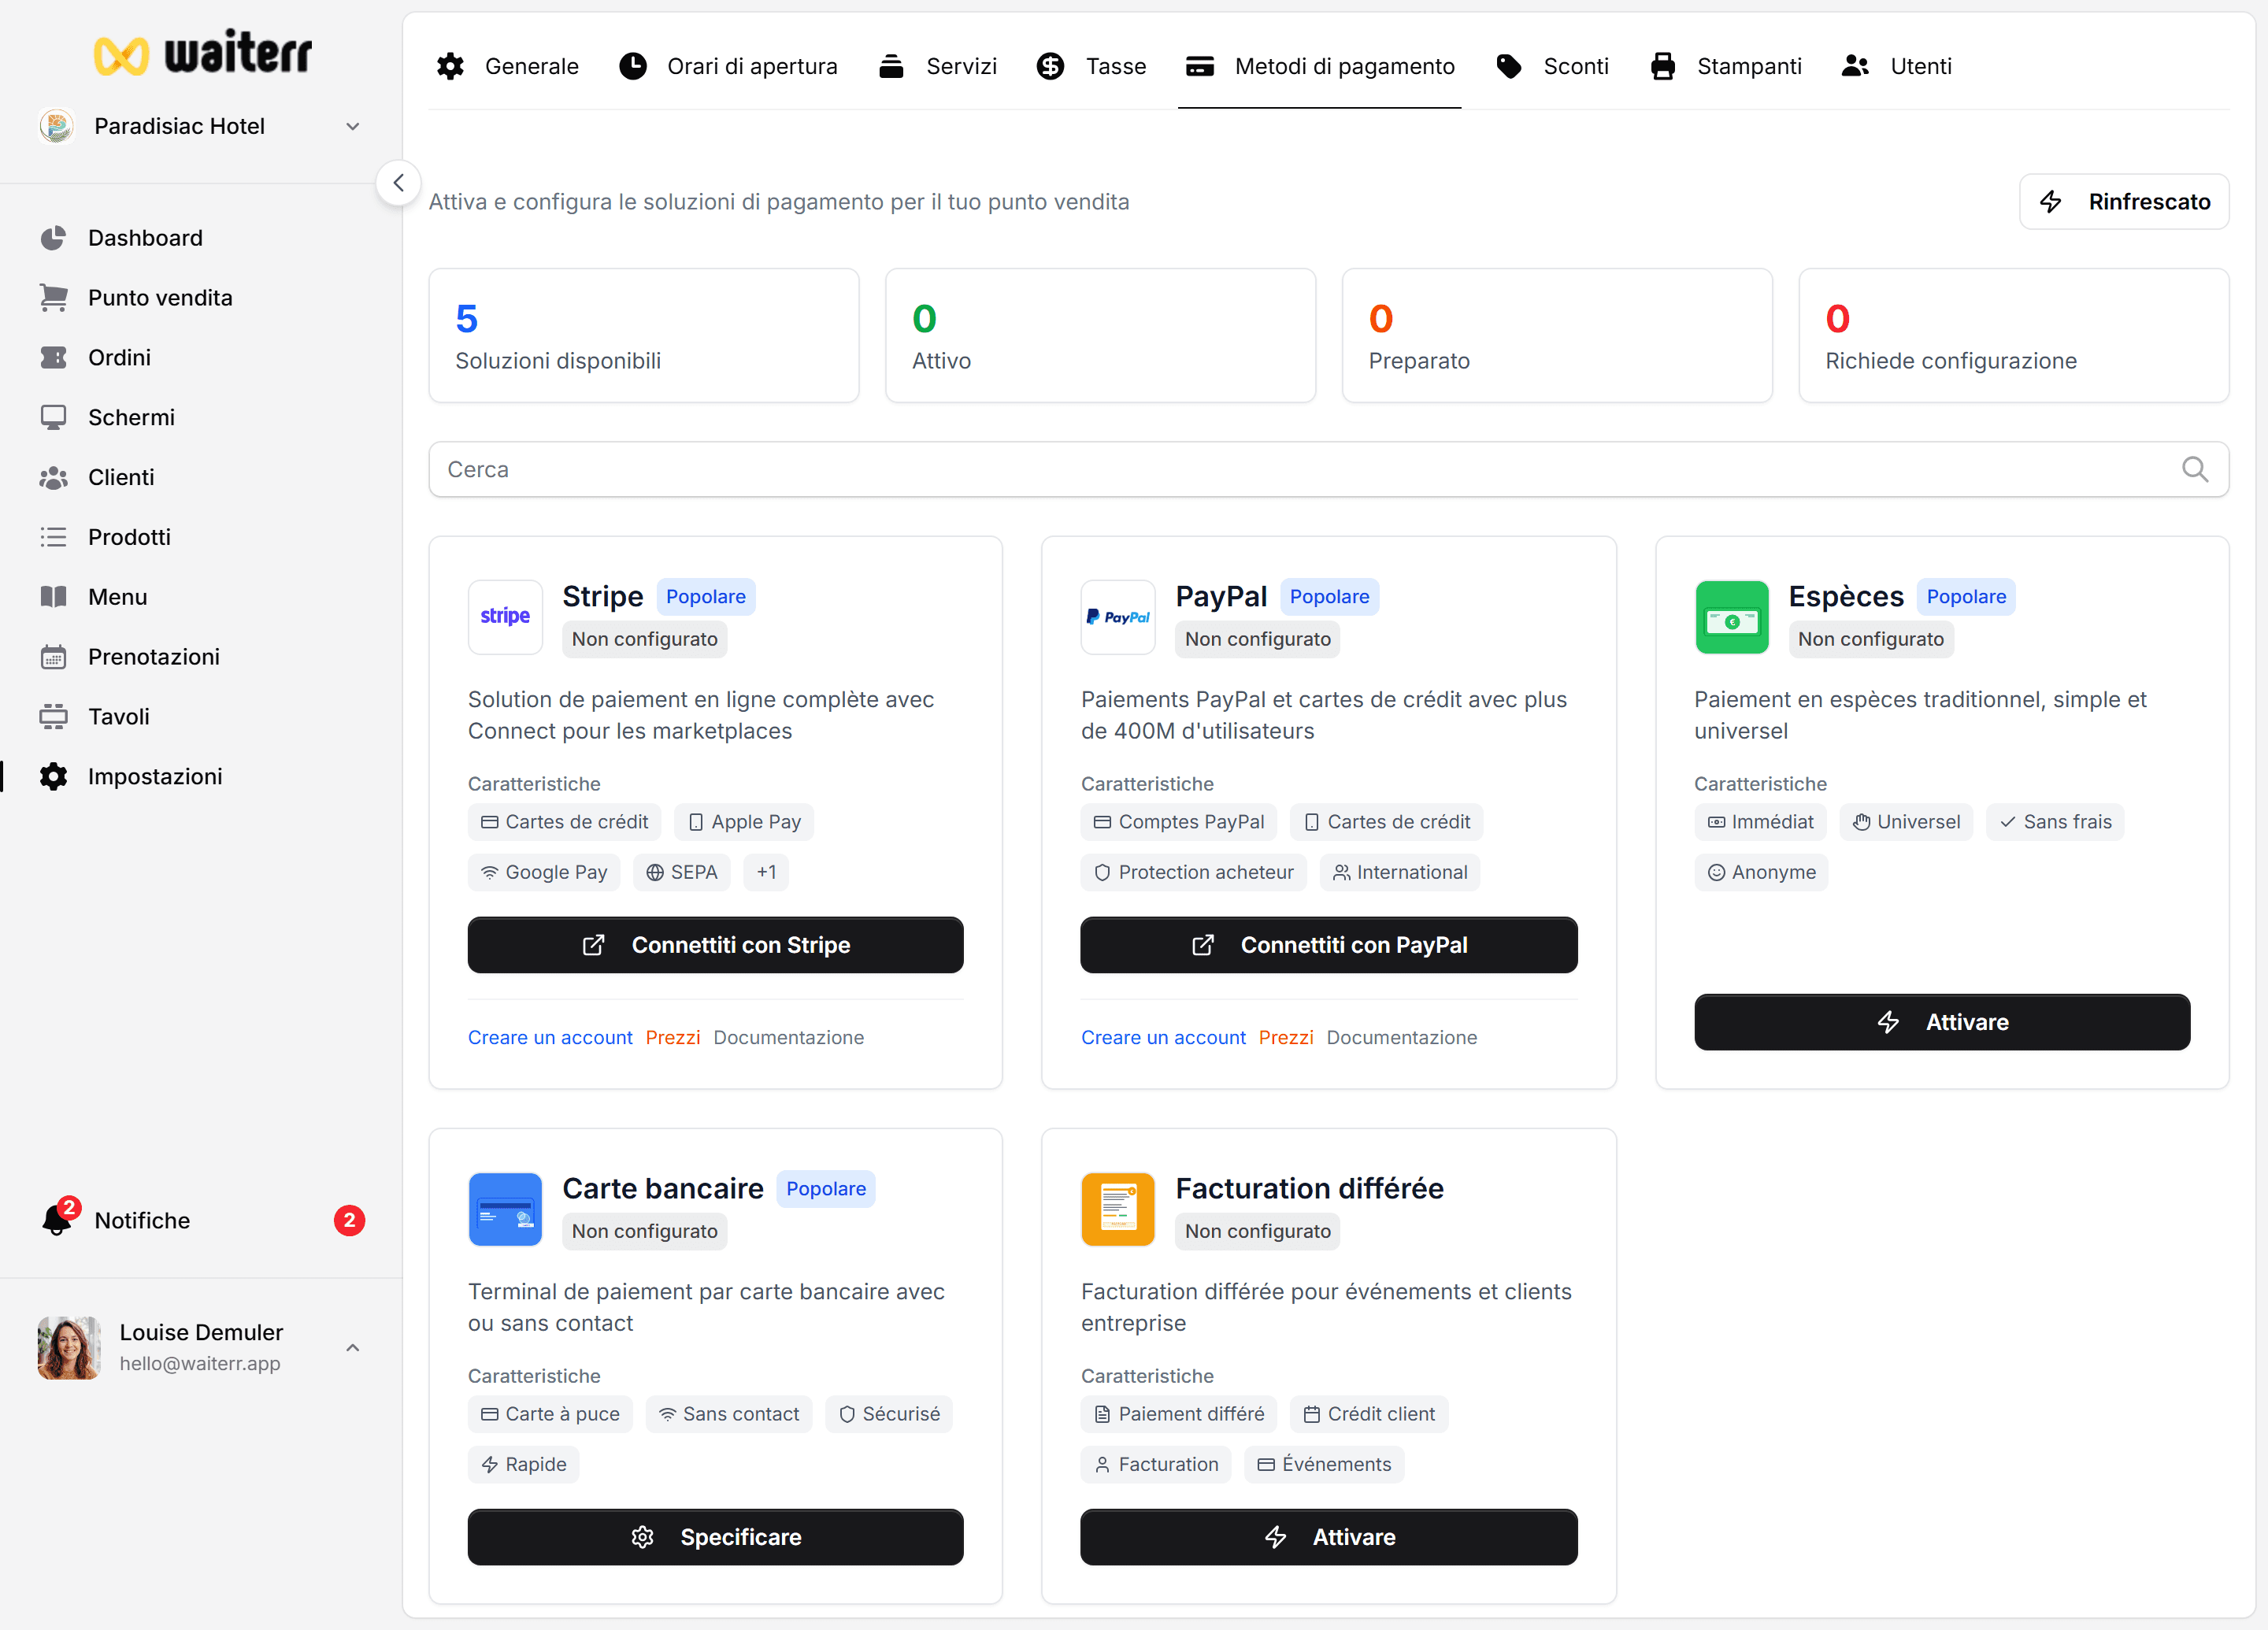Click the Crédit client feature tag

click(x=1369, y=1414)
